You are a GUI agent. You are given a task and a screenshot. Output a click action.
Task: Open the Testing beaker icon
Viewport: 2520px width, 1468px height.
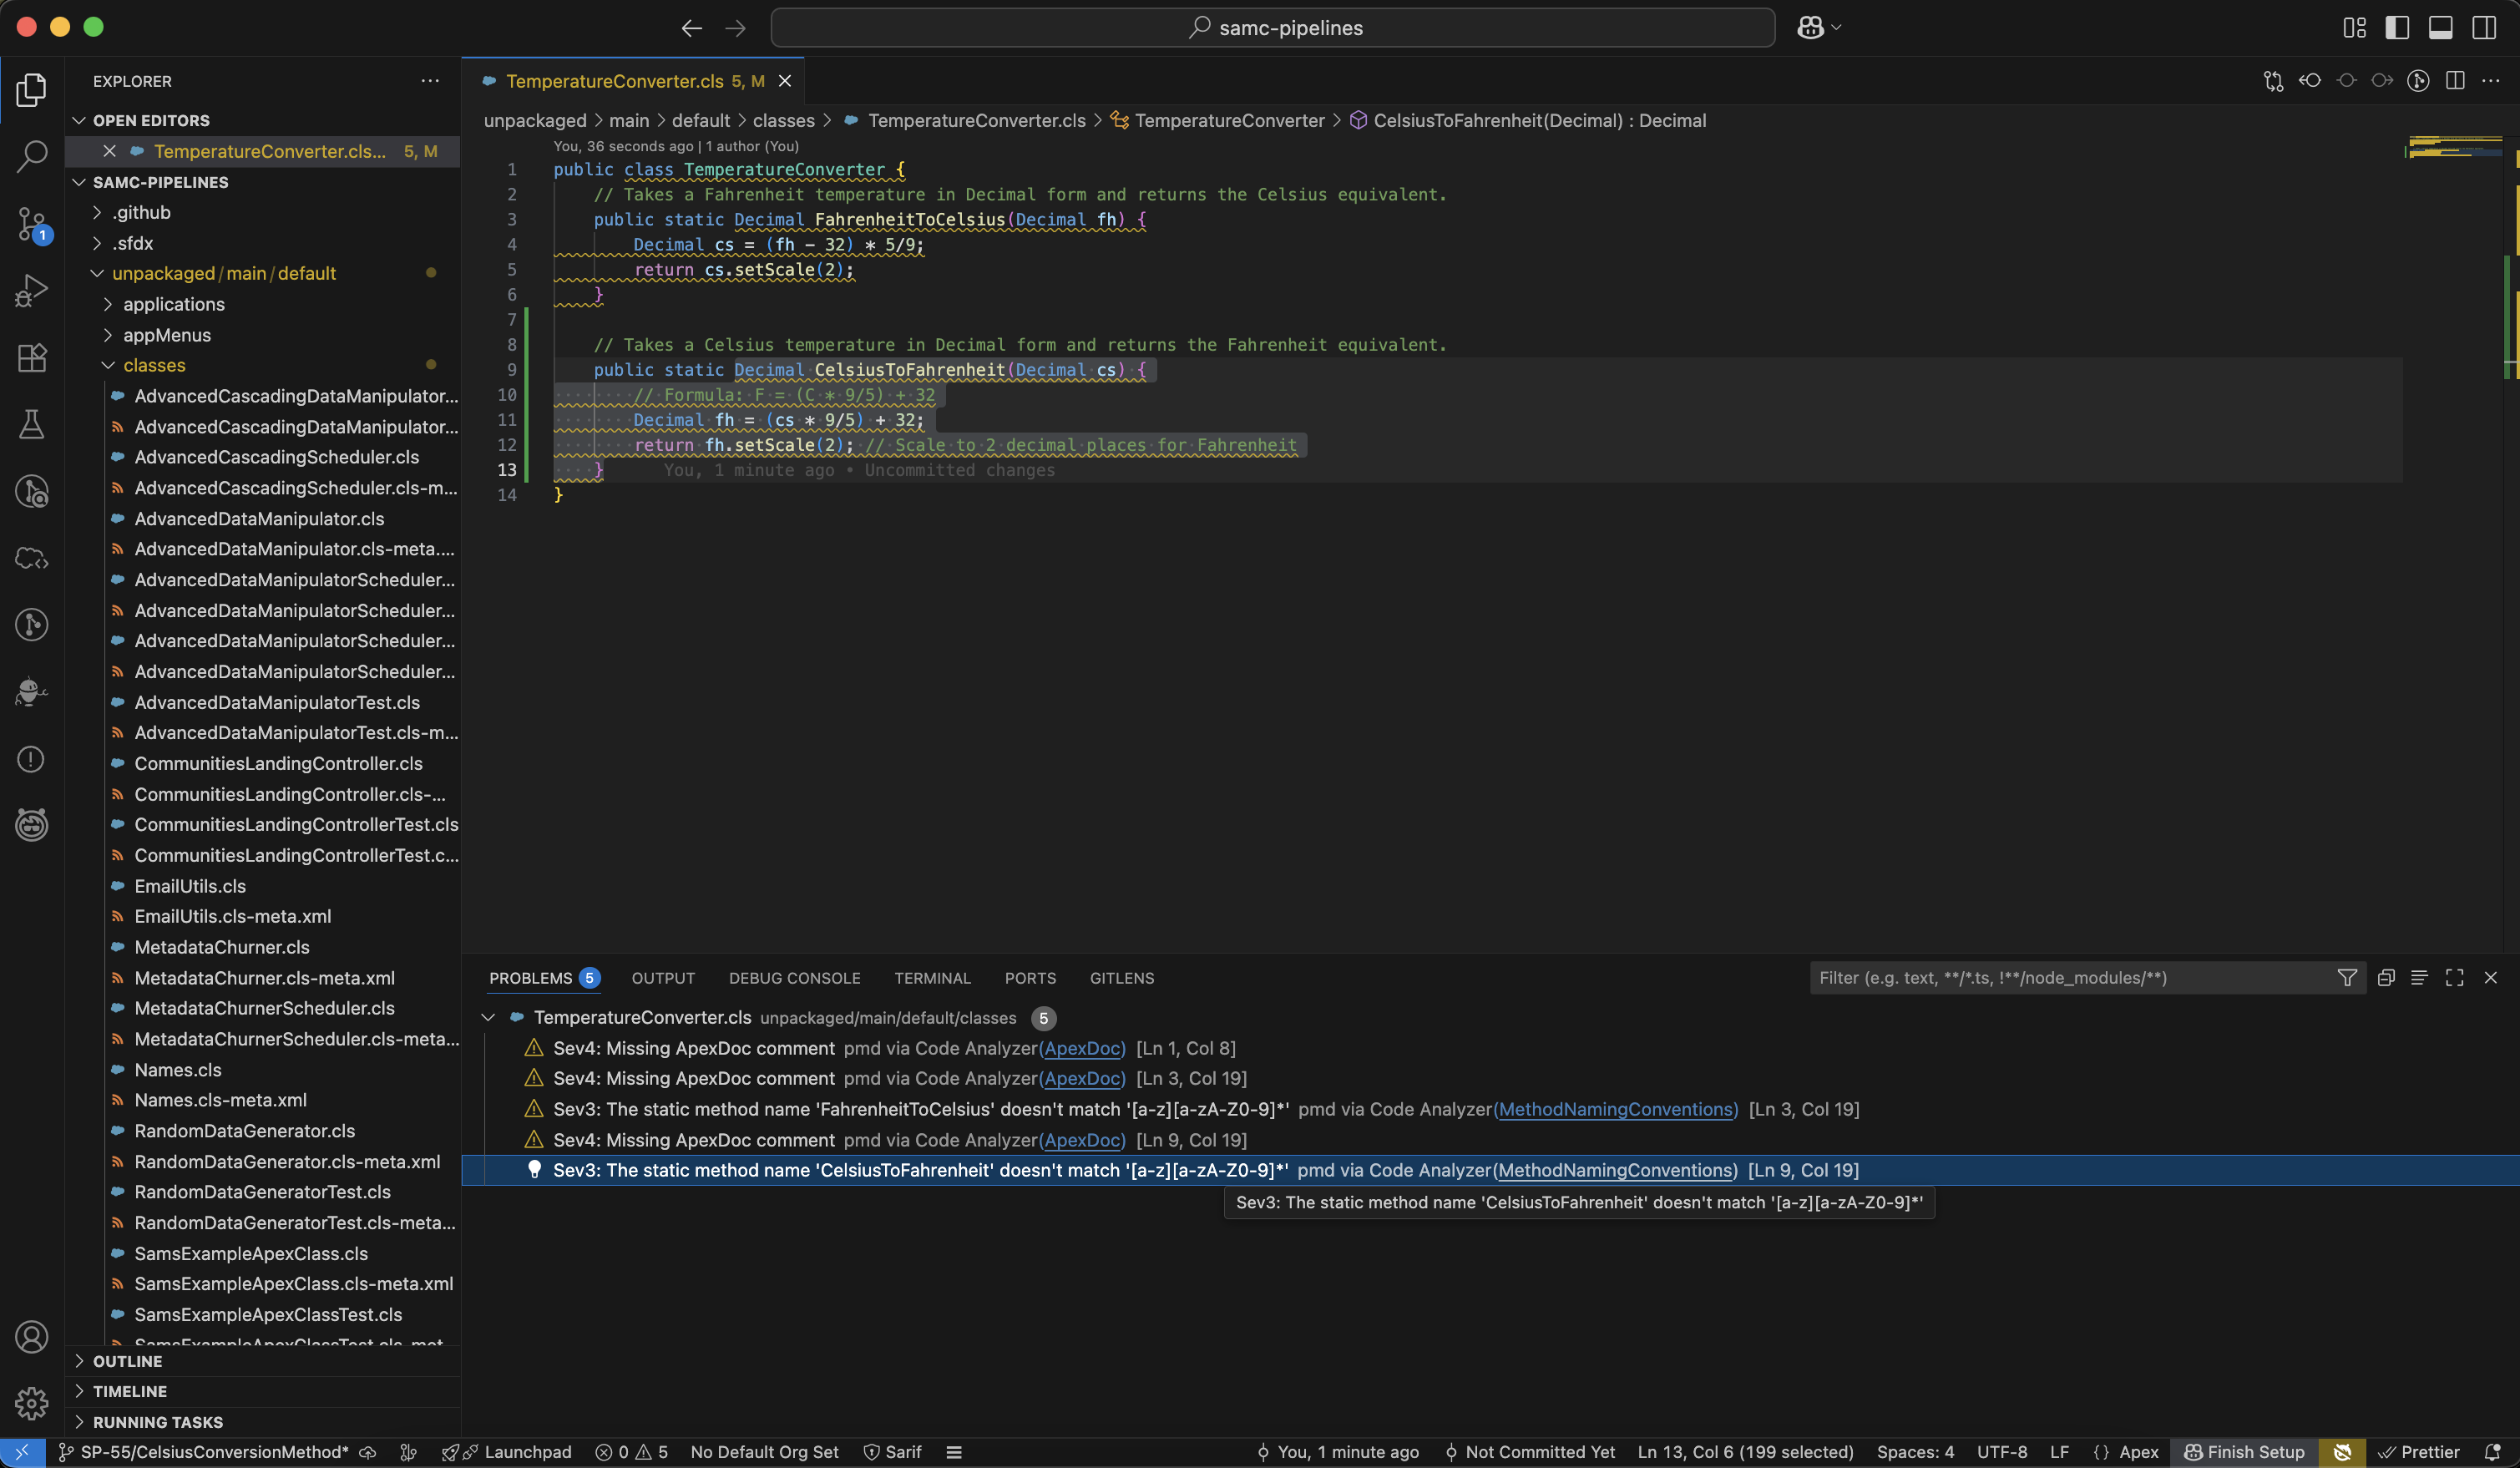pyautogui.click(x=32, y=424)
